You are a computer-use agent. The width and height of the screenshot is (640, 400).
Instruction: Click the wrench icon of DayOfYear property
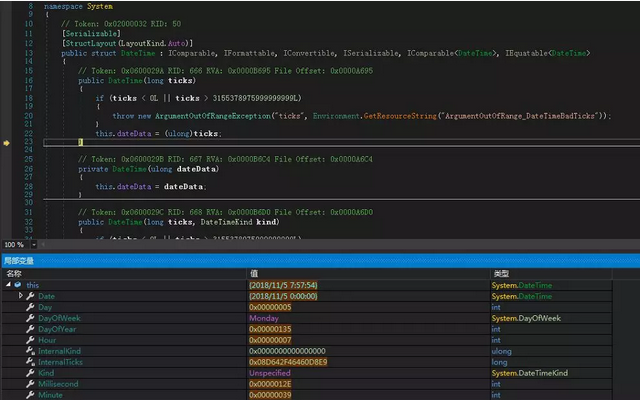30,329
